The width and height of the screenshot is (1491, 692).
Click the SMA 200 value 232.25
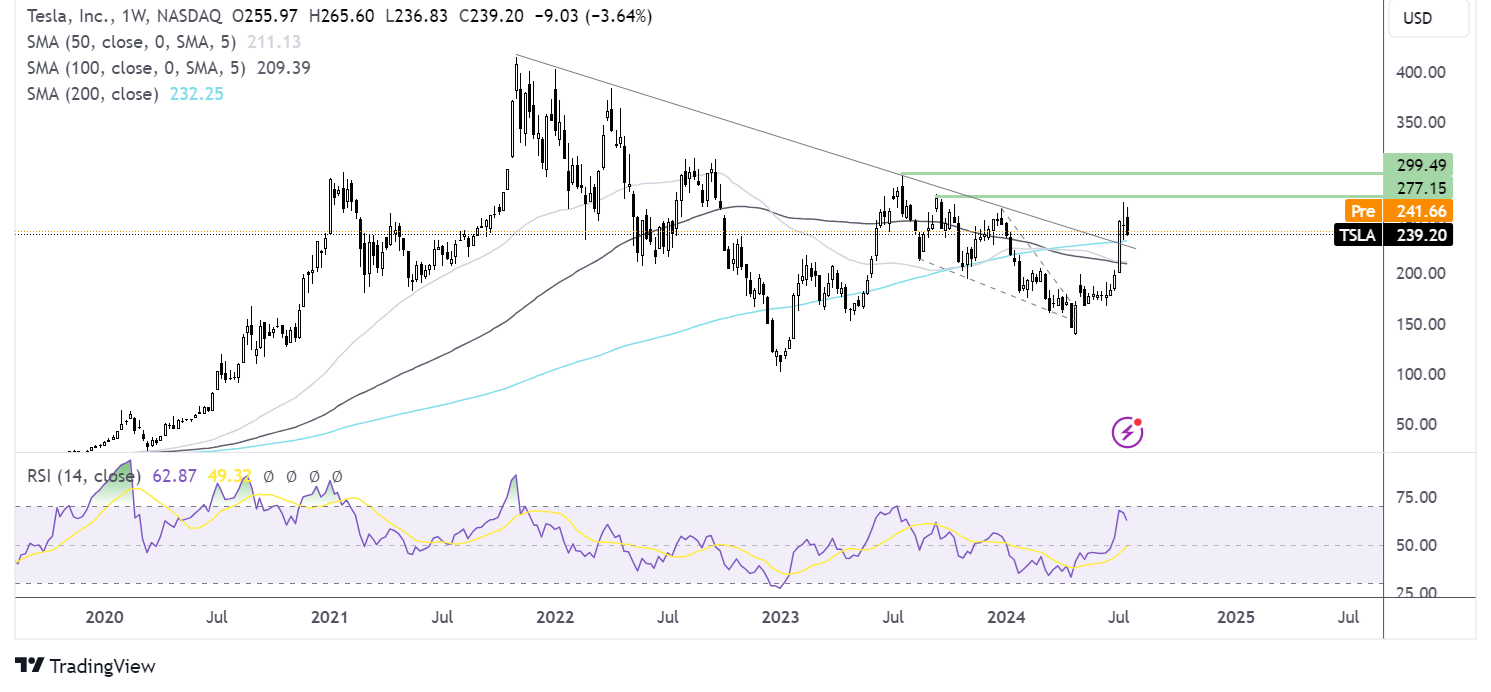(198, 94)
